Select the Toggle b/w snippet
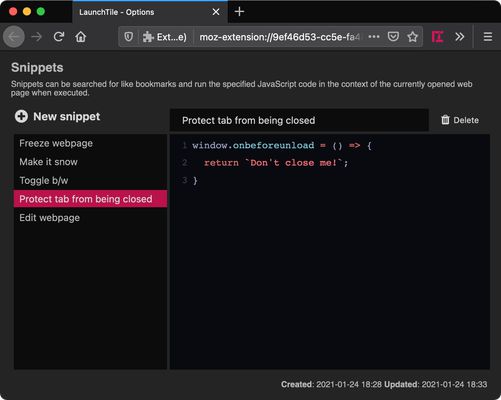 pyautogui.click(x=90, y=181)
